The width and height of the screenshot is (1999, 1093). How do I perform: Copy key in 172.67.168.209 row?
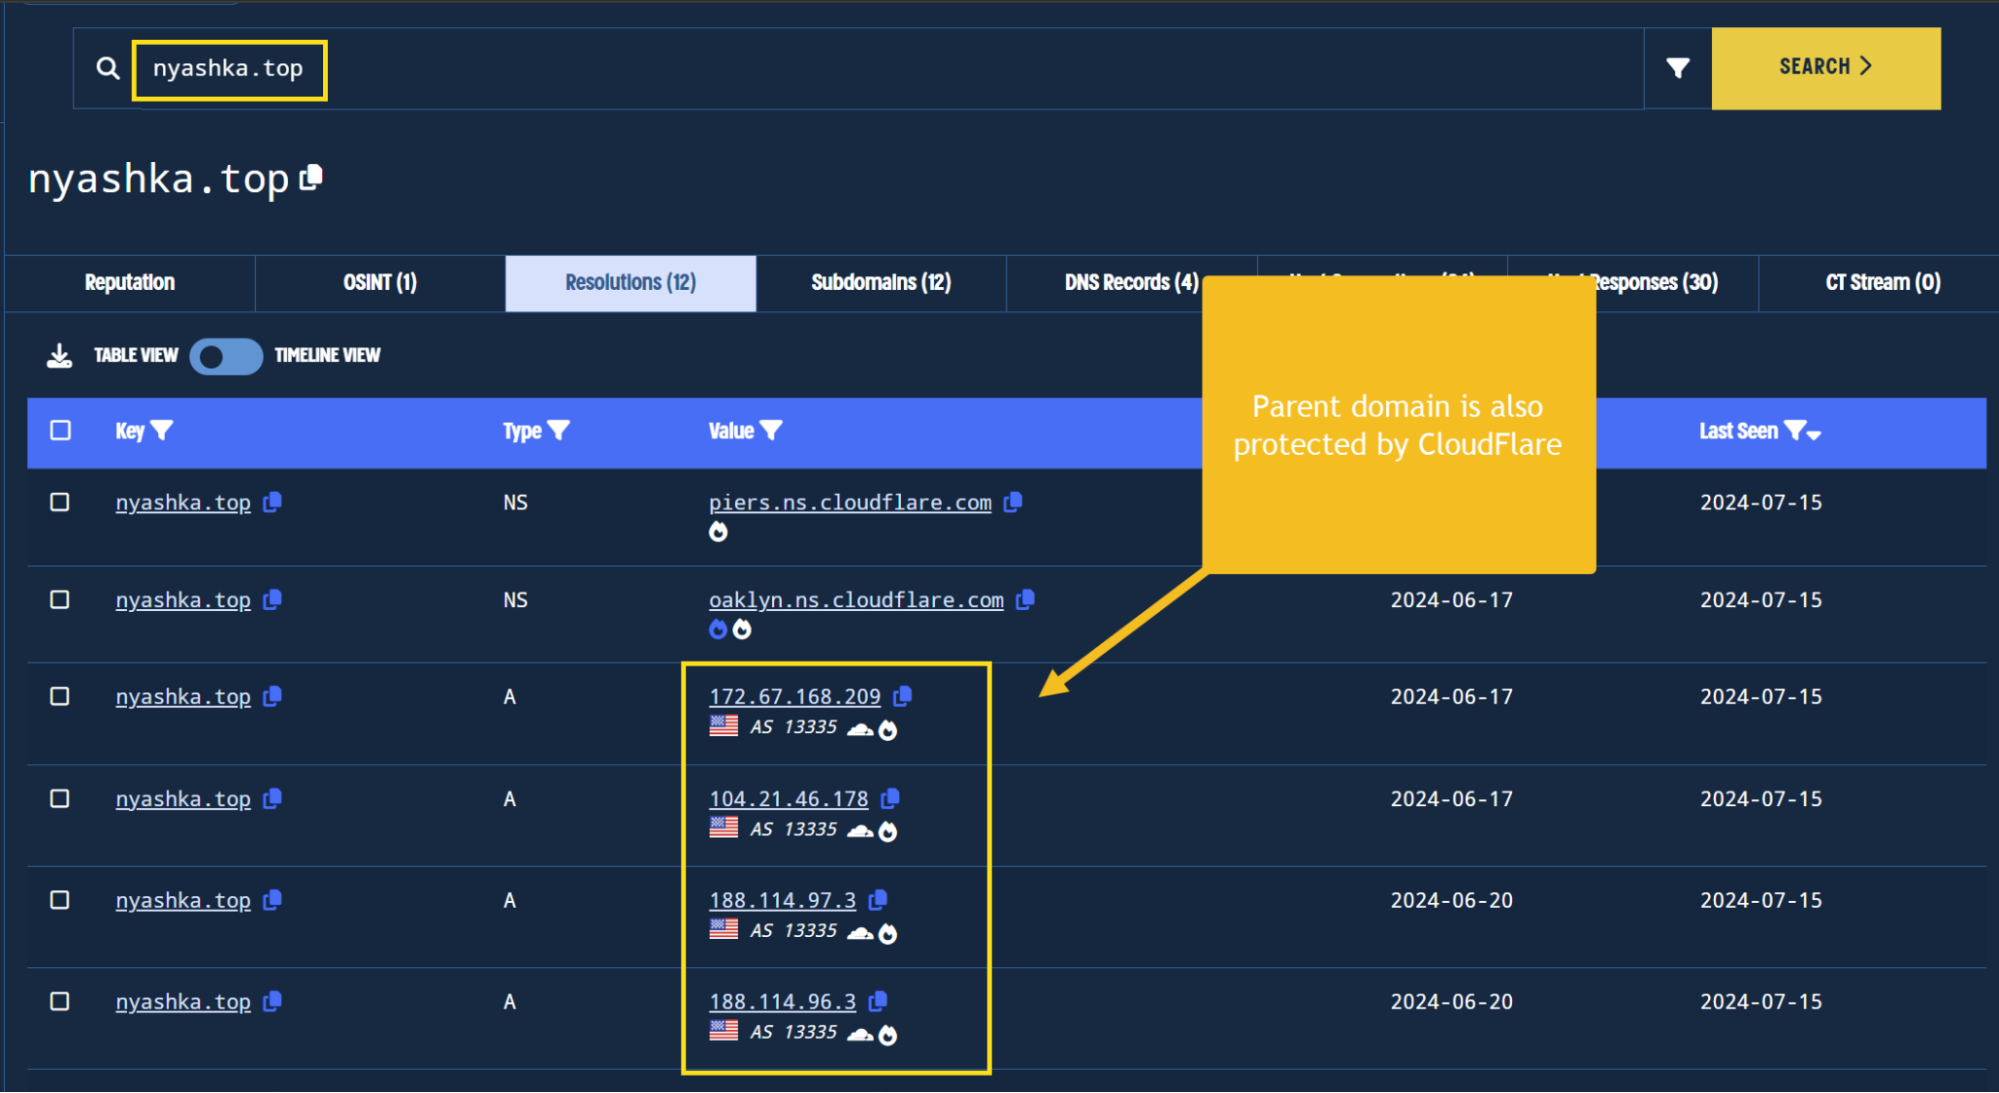(x=272, y=697)
